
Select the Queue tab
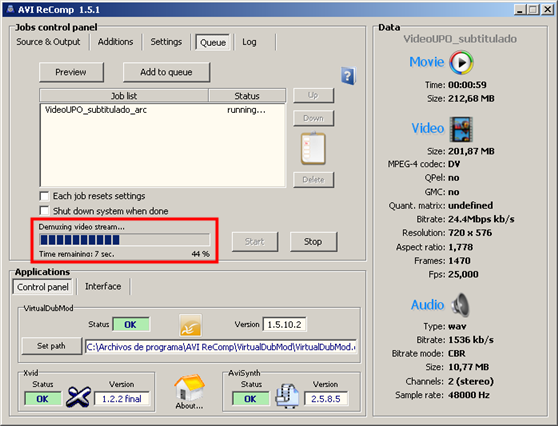pos(213,42)
